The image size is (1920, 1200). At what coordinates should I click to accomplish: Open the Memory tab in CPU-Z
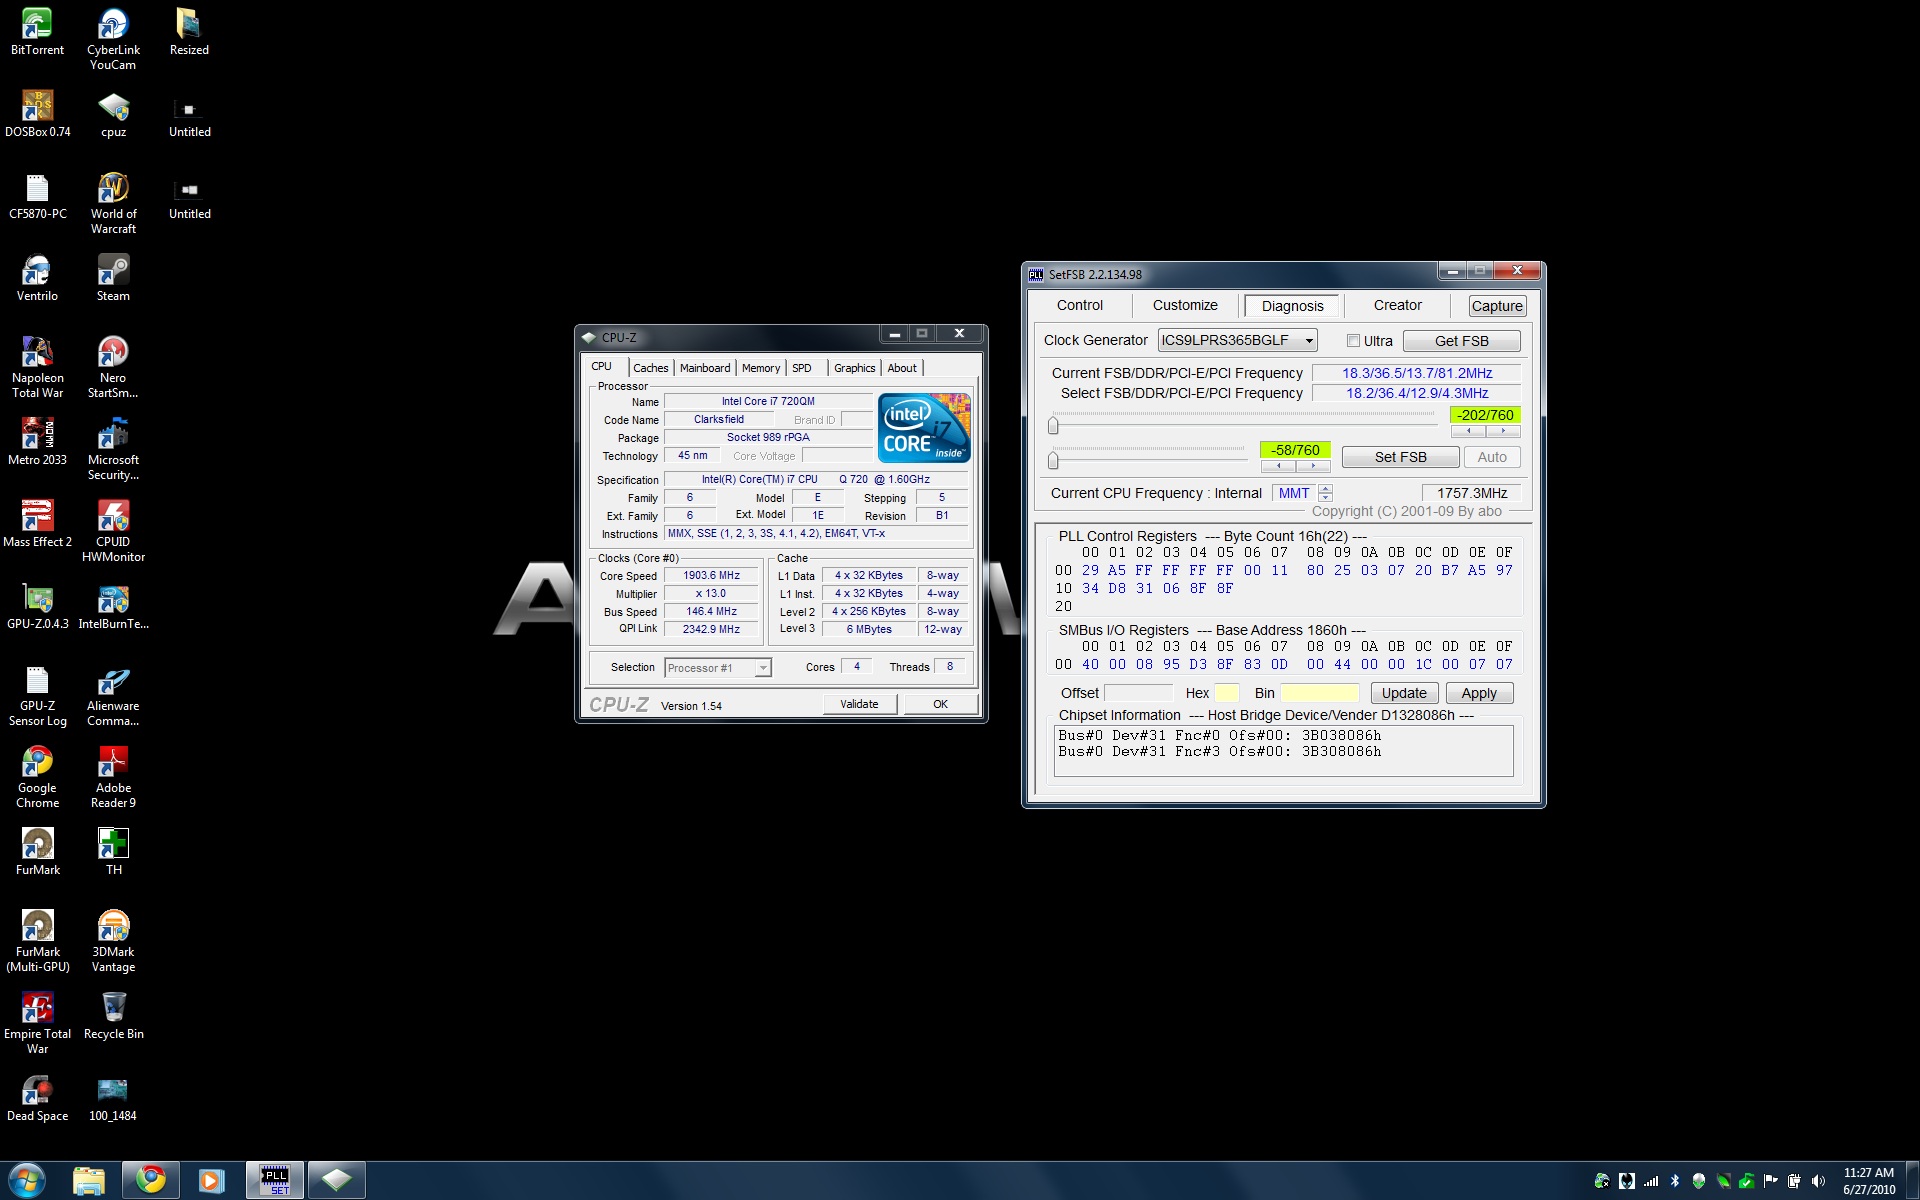tap(761, 368)
